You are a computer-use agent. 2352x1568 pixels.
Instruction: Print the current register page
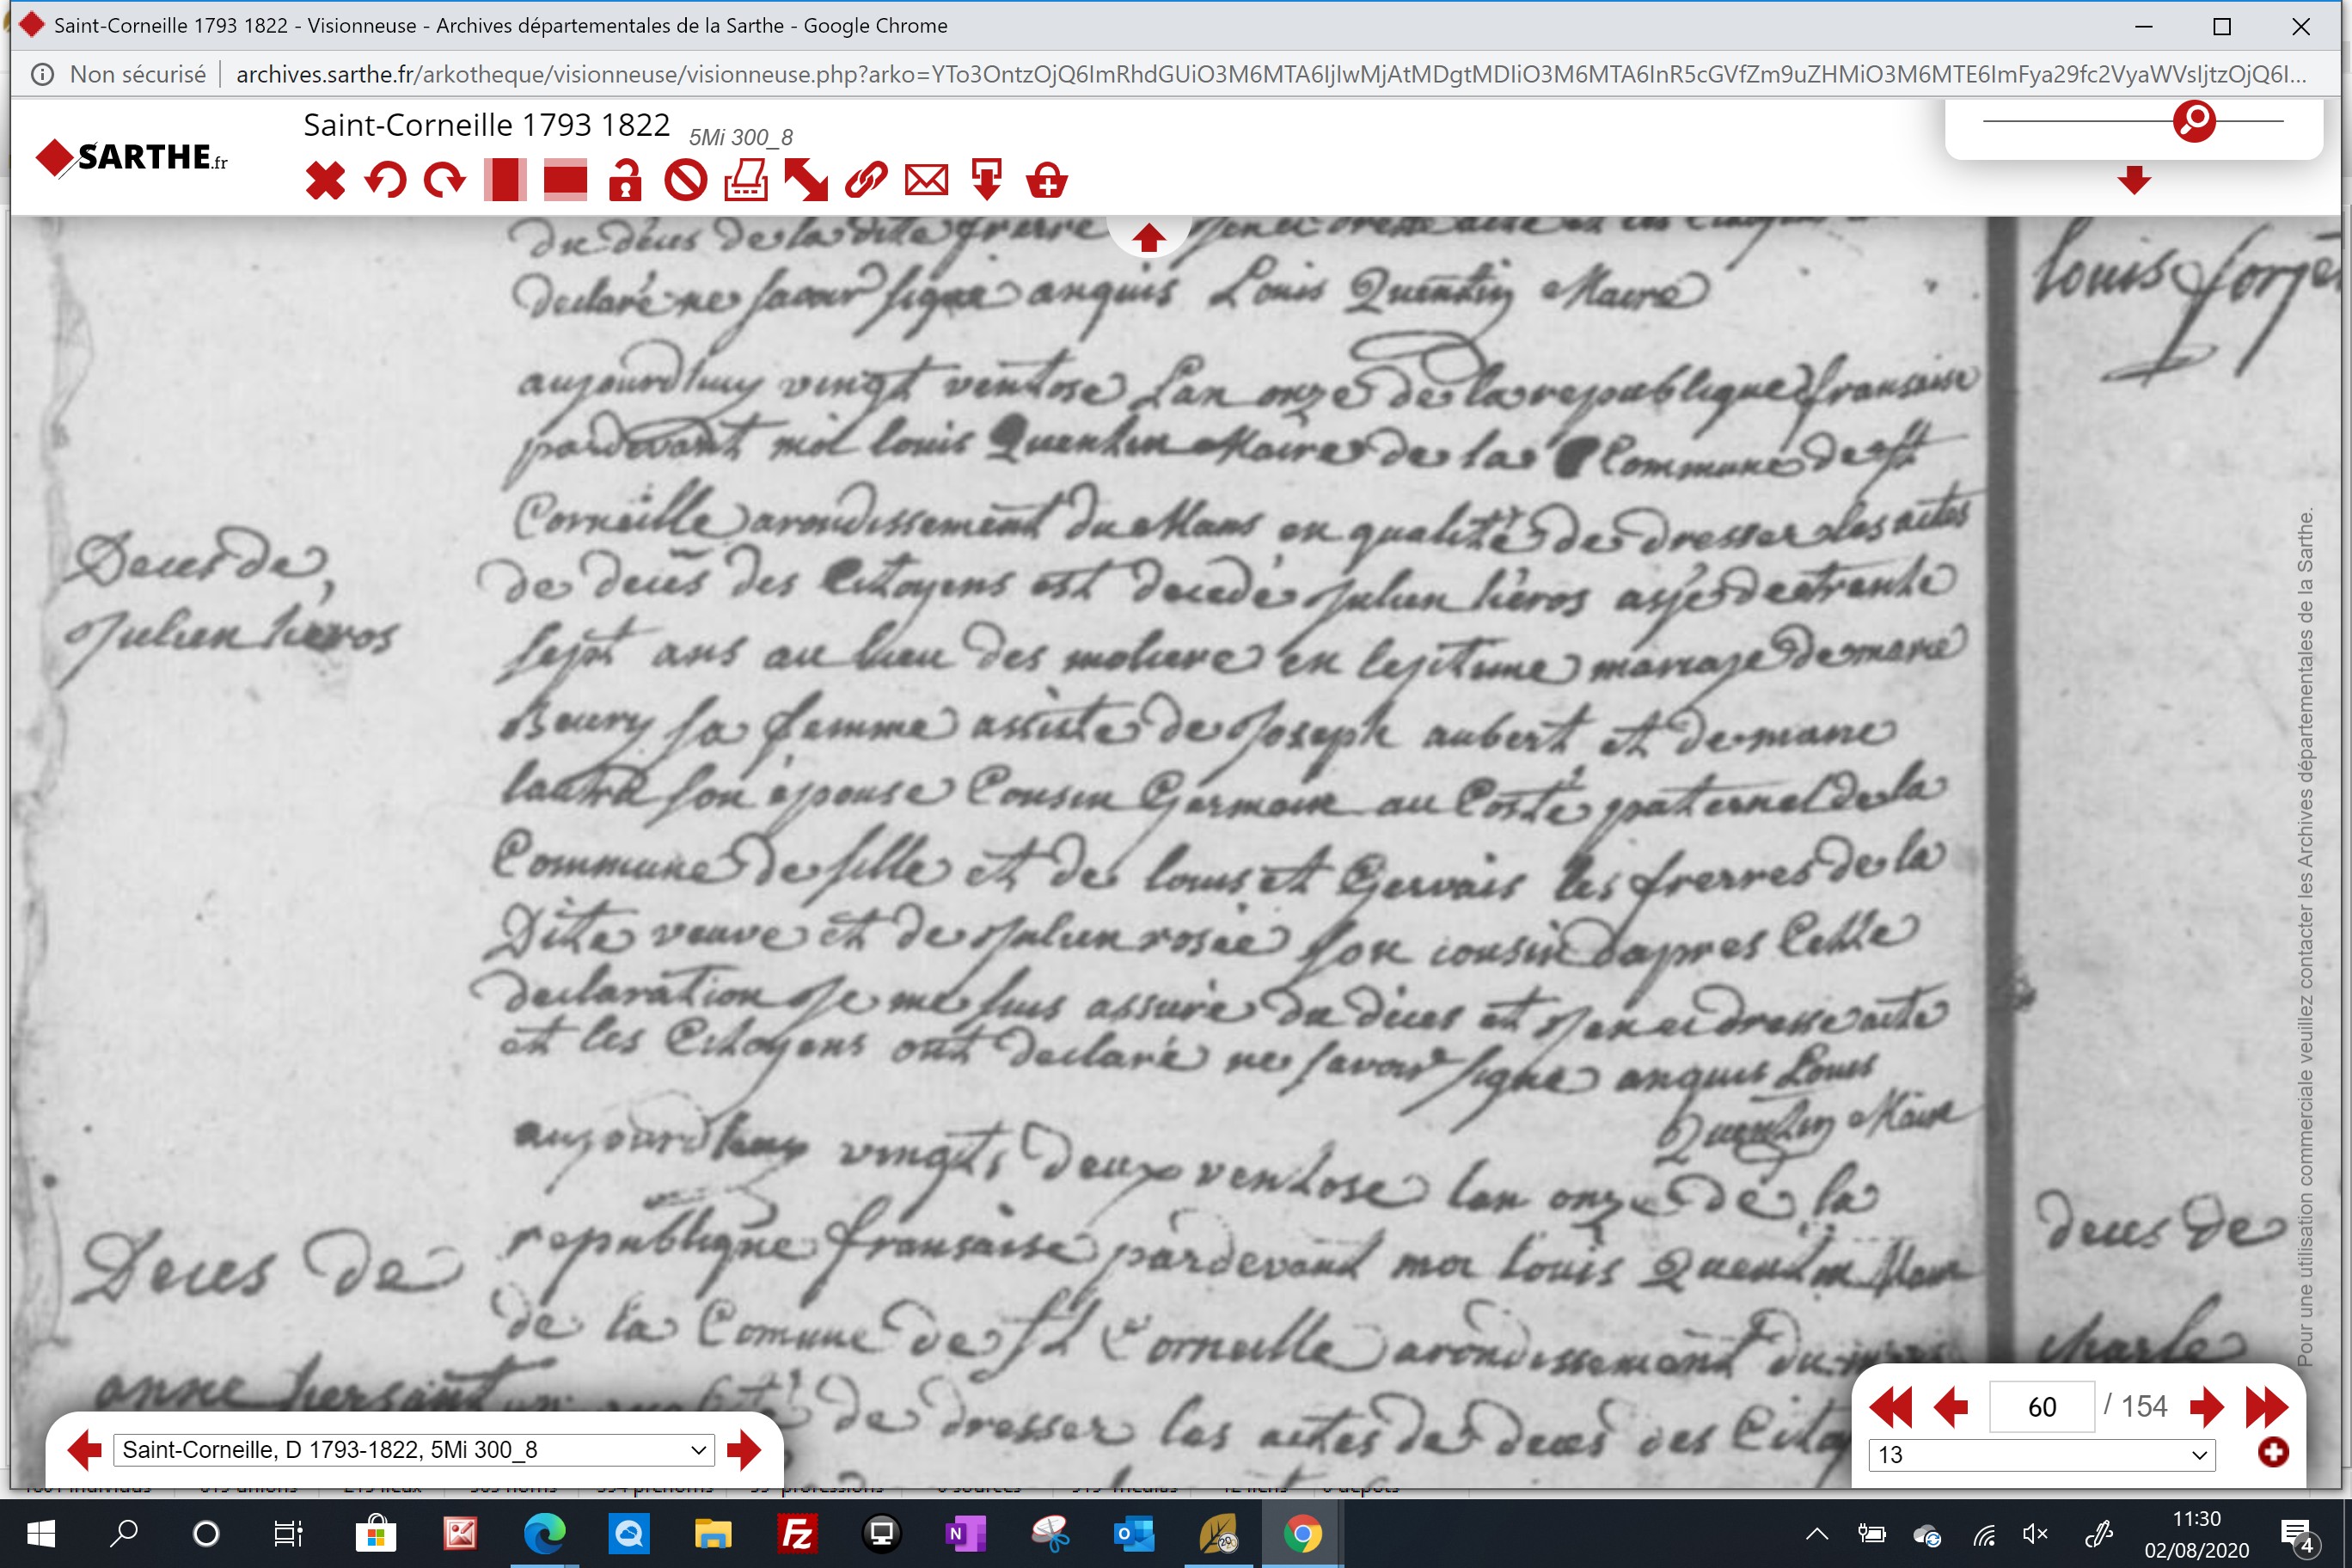[746, 181]
